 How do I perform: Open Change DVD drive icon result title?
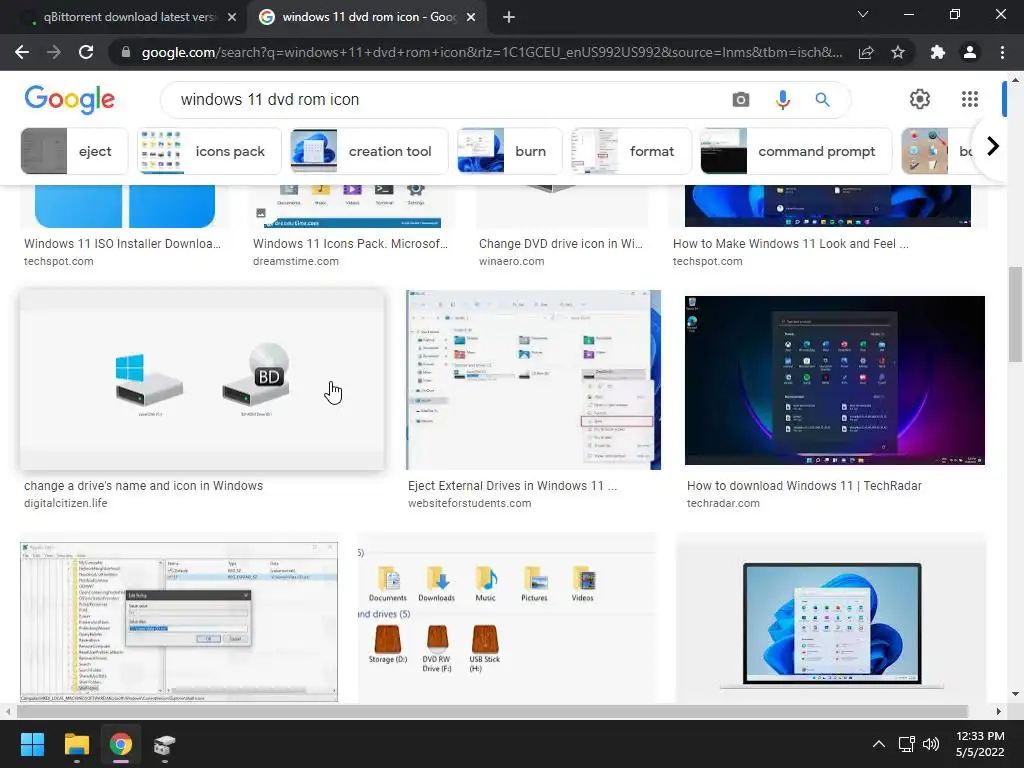[x=561, y=244]
